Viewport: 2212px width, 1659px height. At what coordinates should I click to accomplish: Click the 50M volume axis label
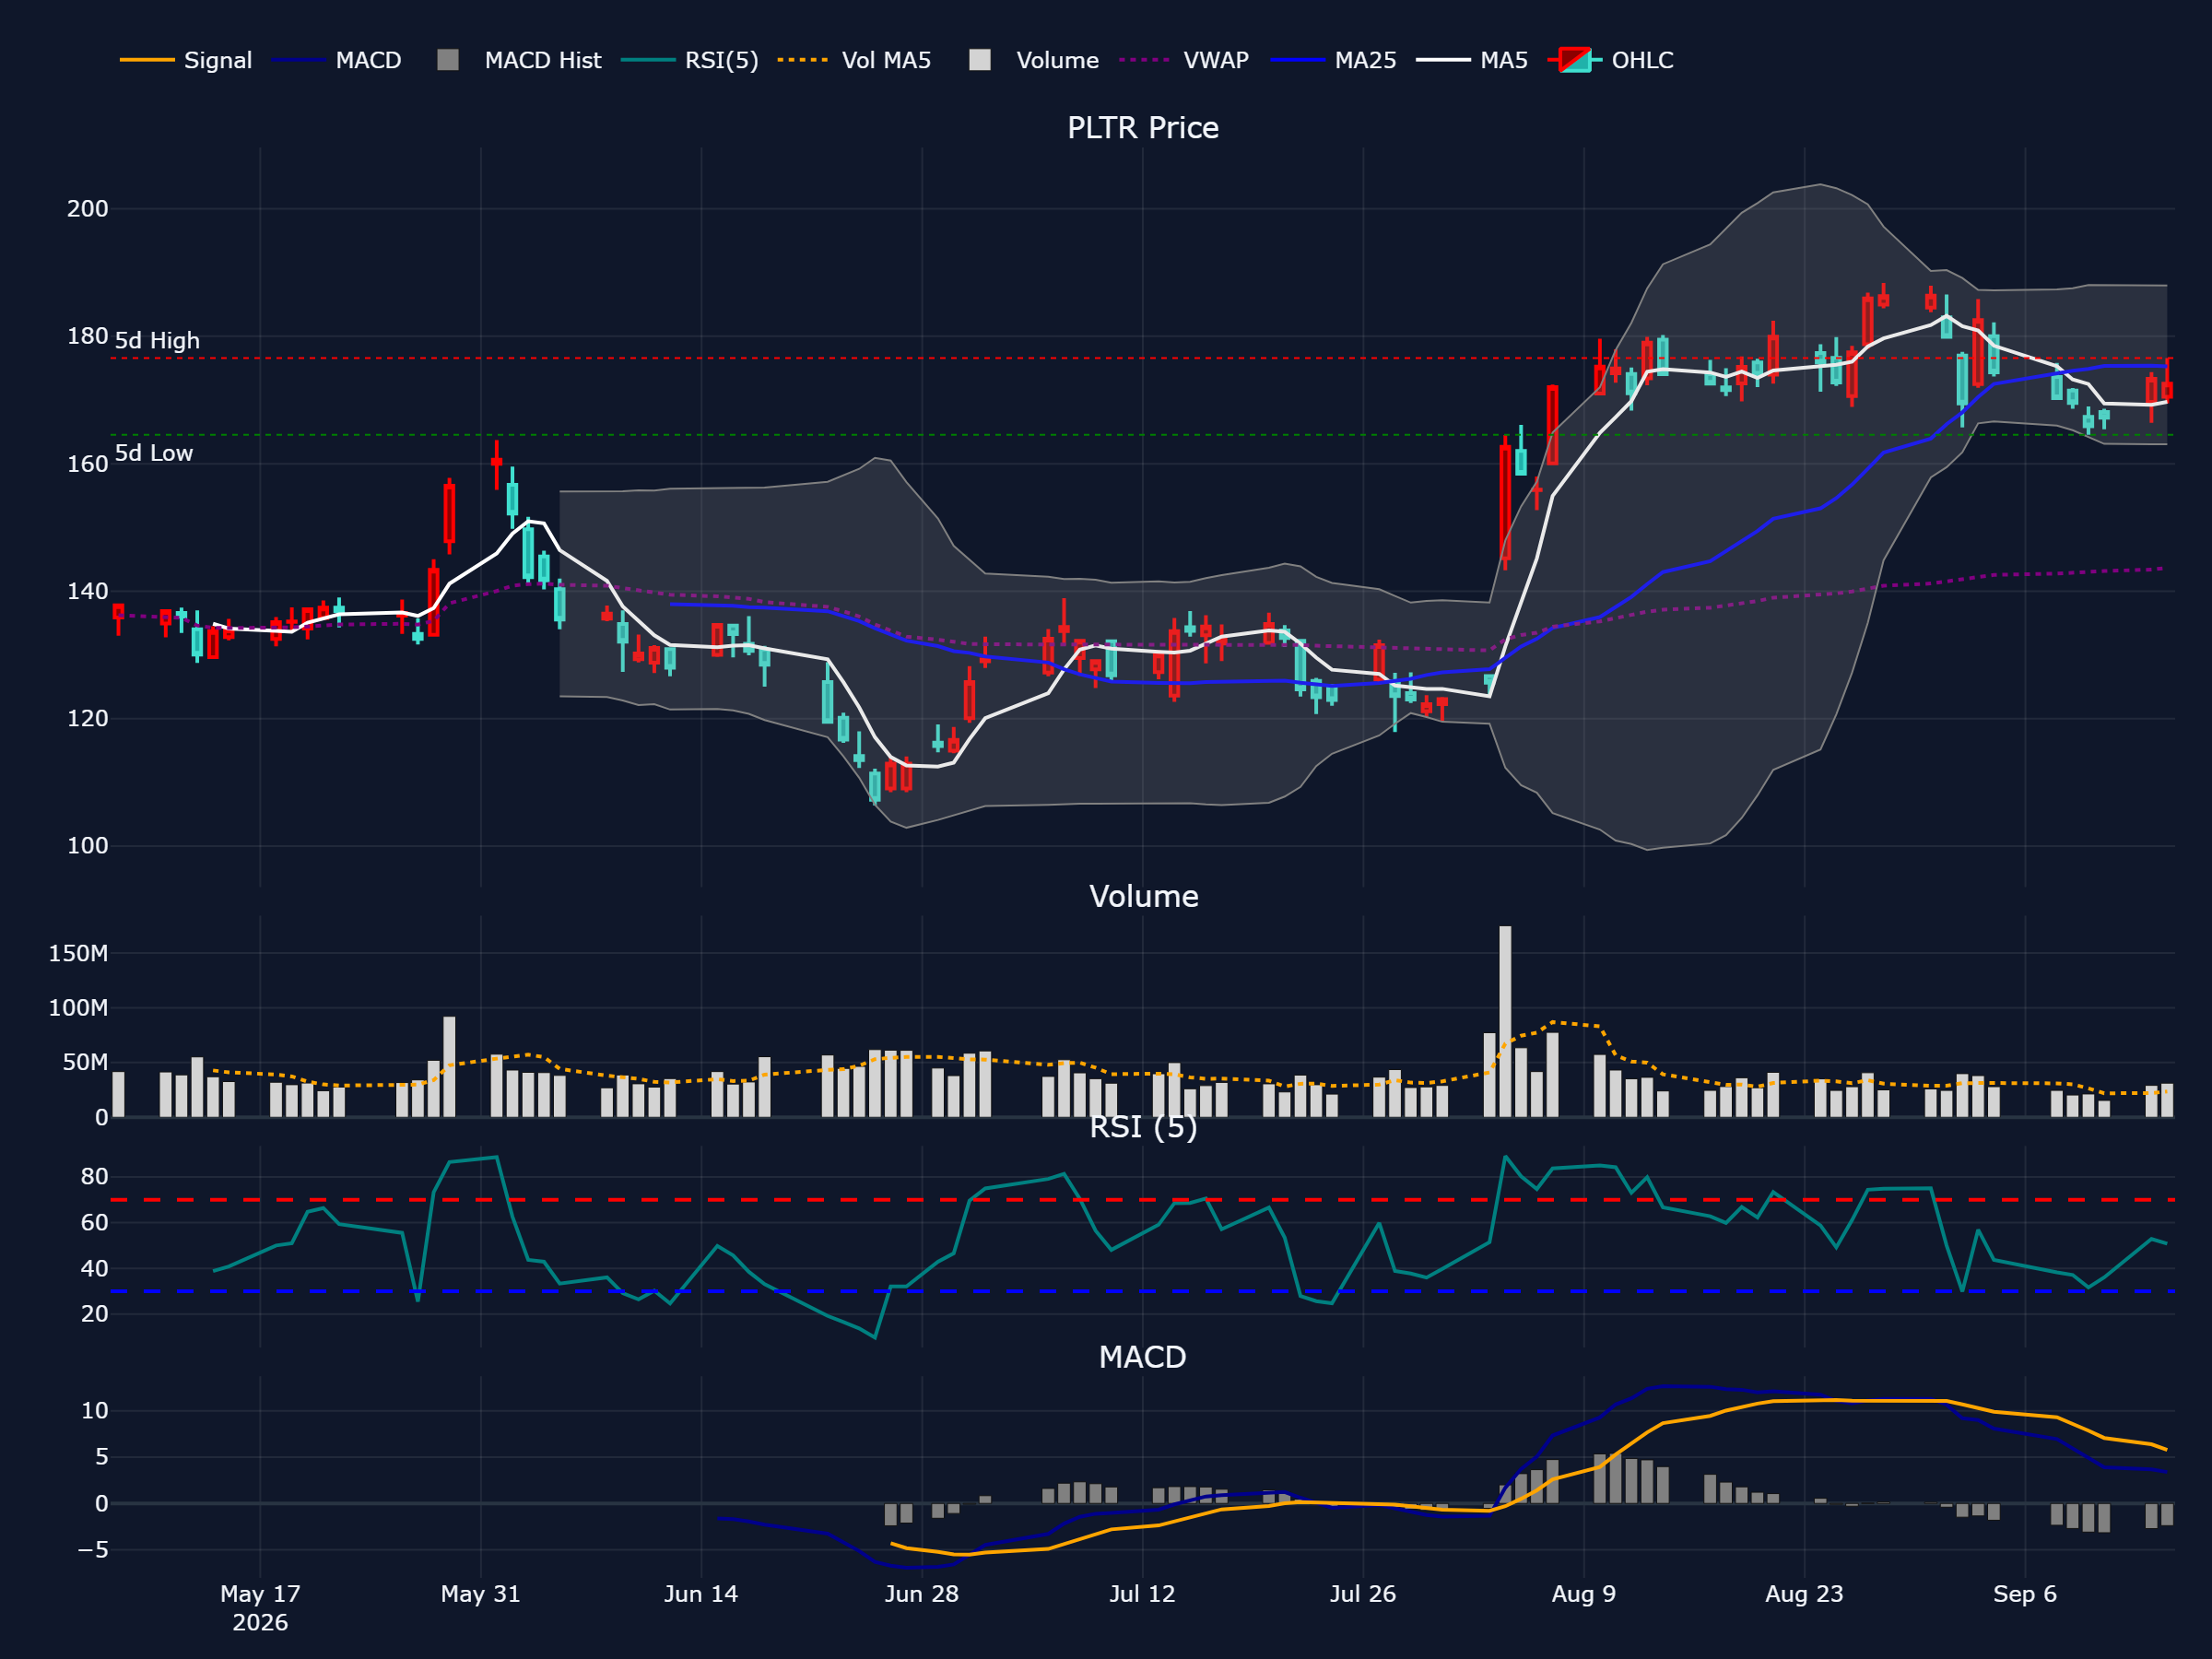85,1063
